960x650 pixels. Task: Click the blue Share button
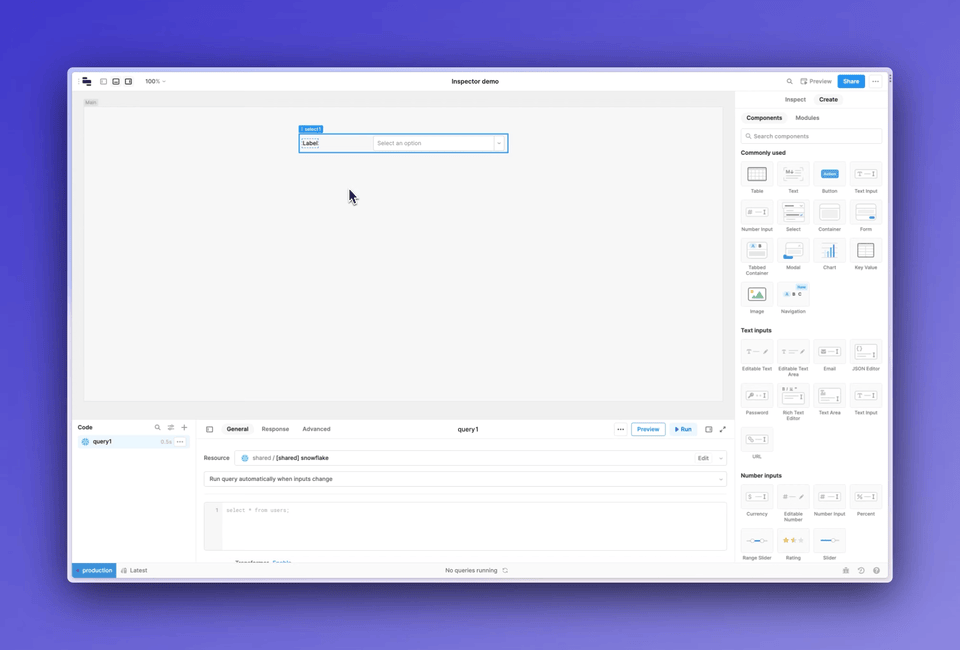point(851,81)
